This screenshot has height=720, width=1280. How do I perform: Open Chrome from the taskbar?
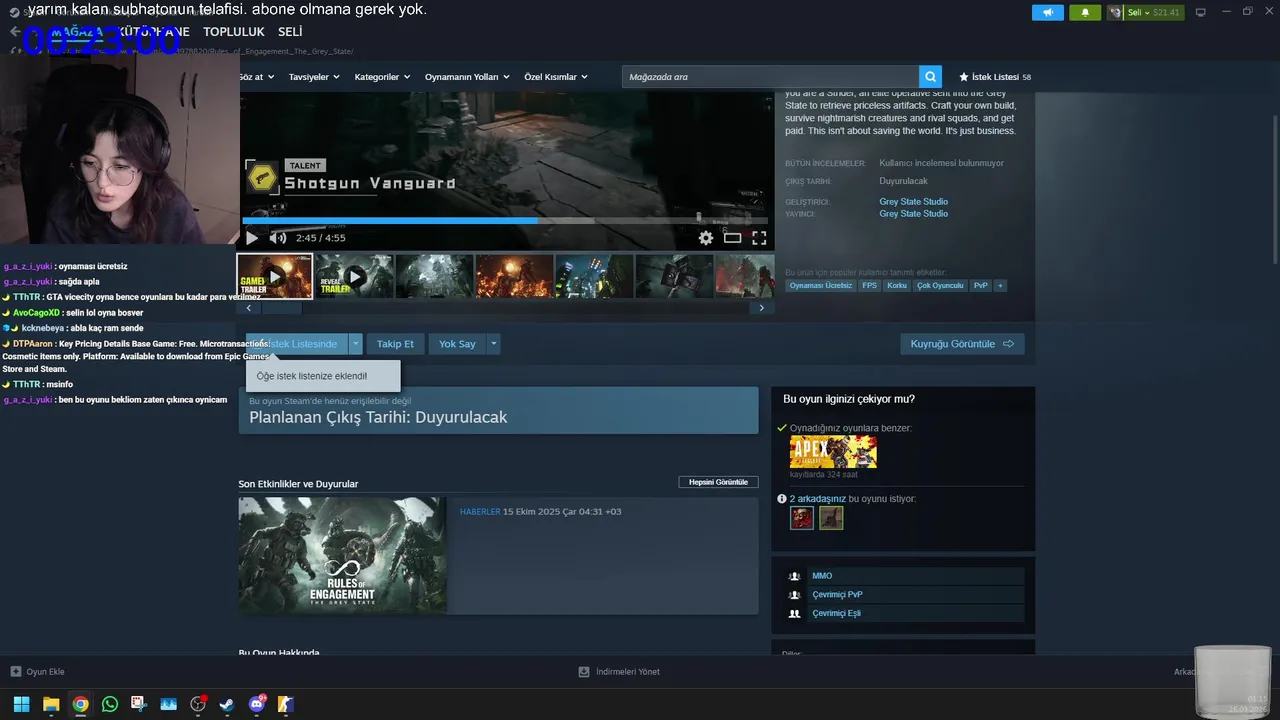click(x=80, y=704)
